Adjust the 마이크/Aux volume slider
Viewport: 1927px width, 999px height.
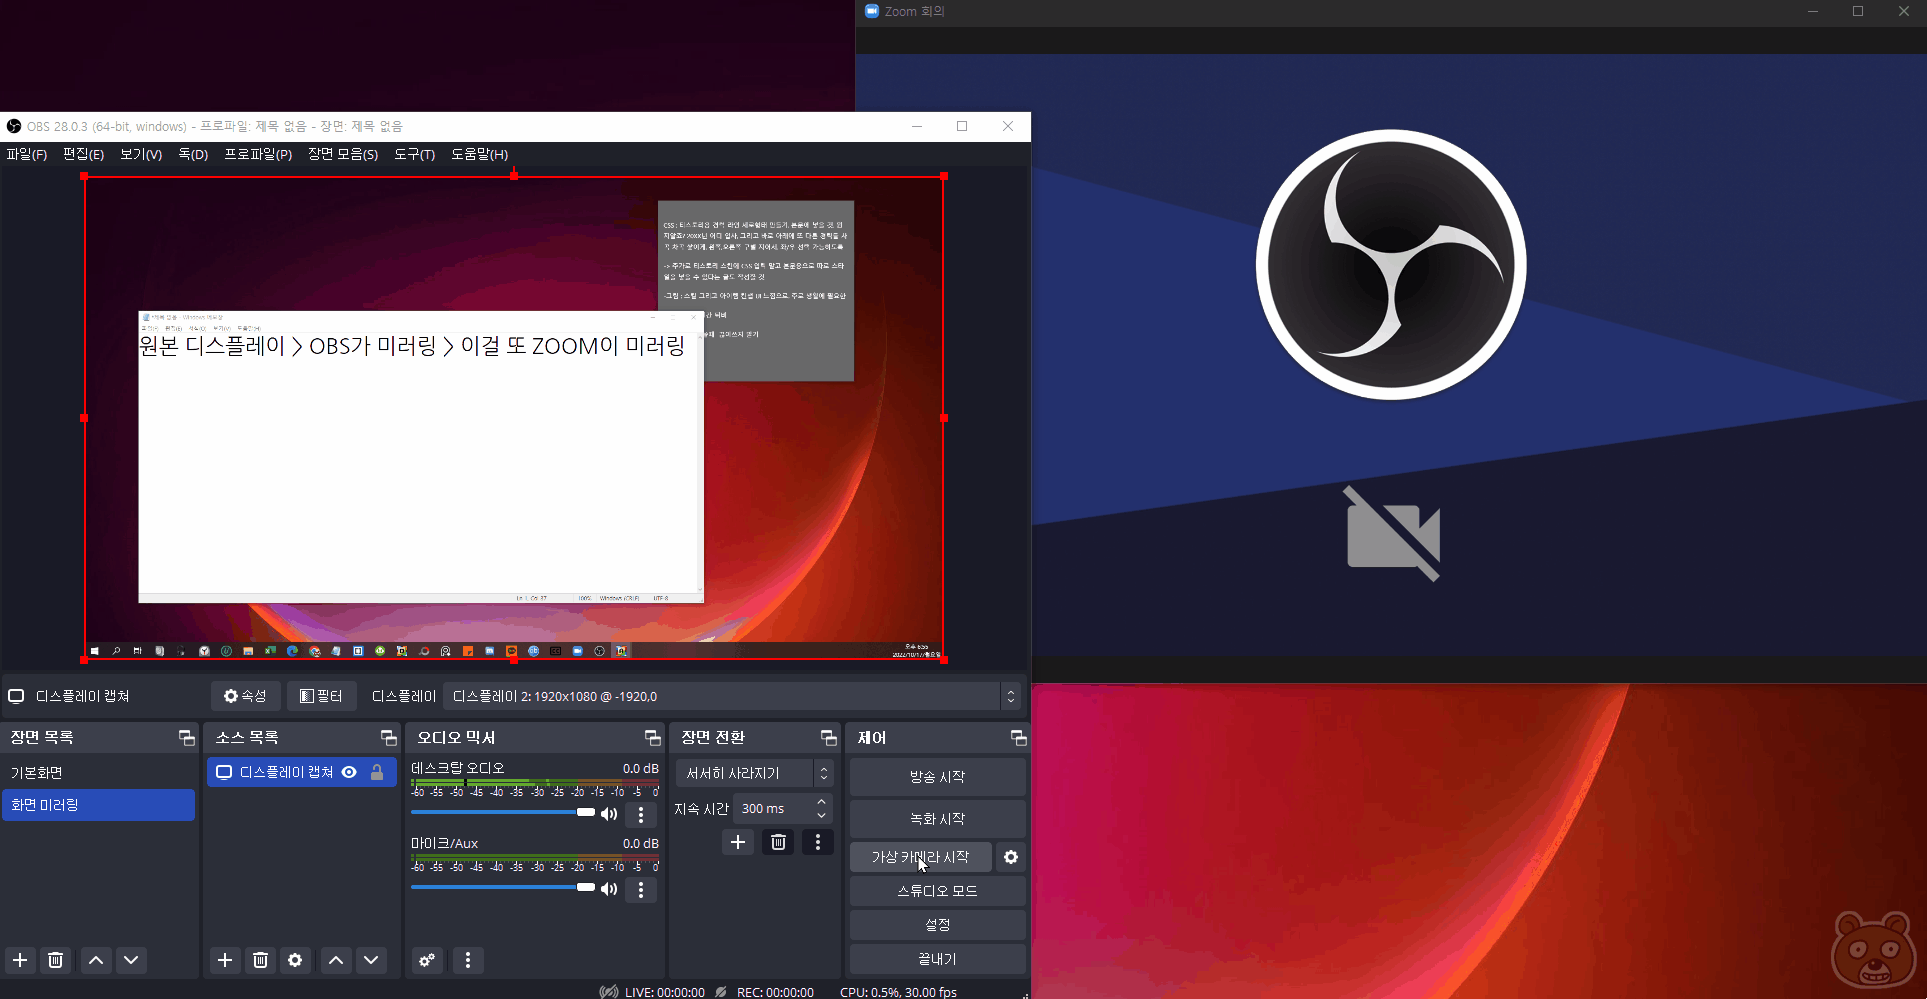pos(503,887)
